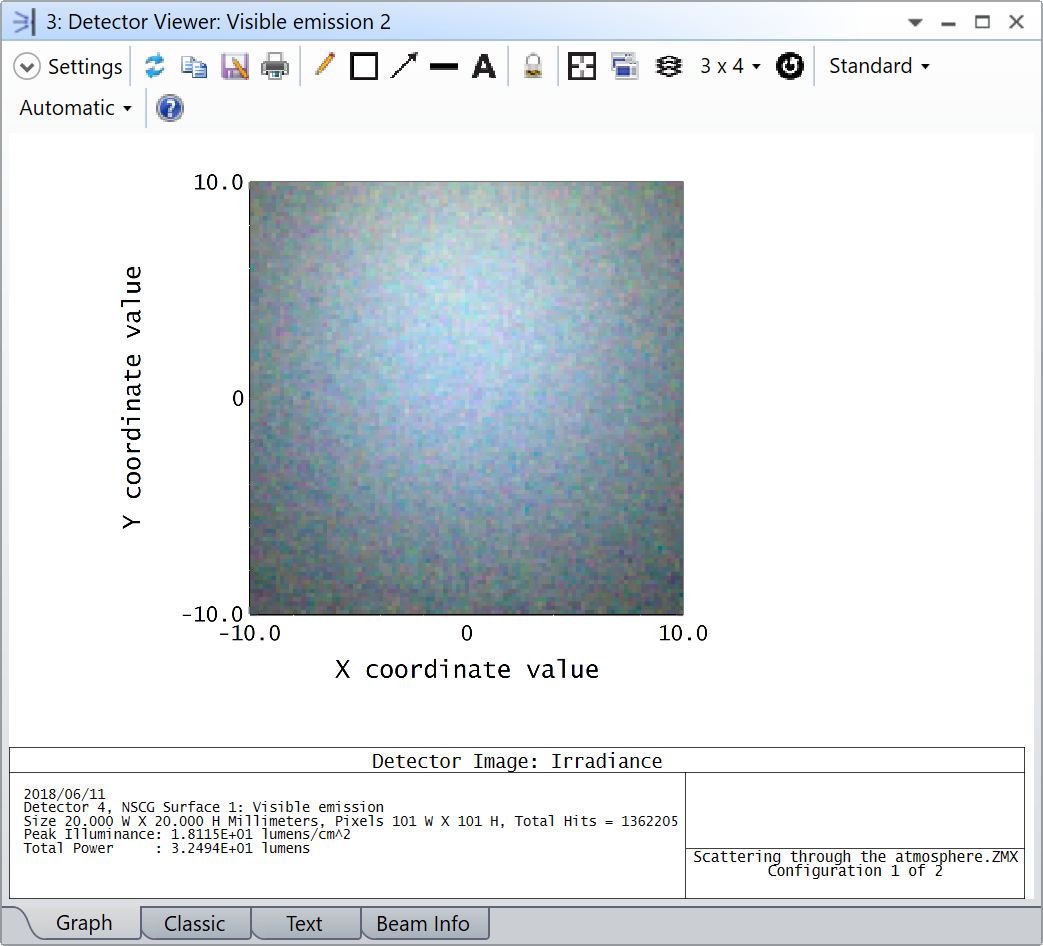
Task: Print the detector image
Action: 273,66
